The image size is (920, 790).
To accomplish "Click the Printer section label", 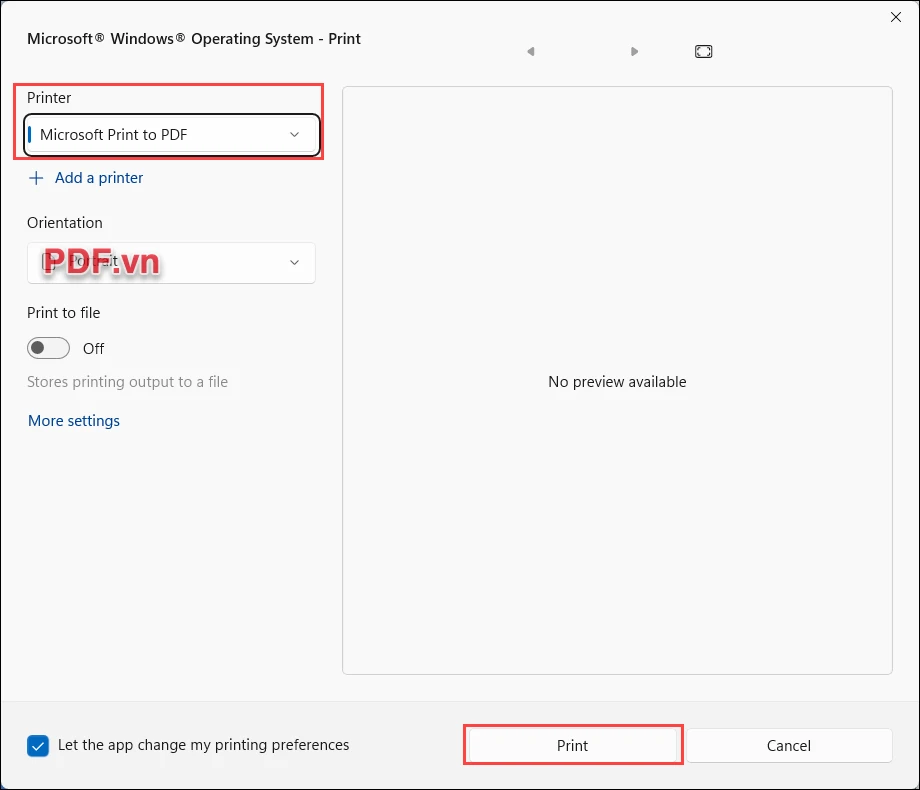I will [49, 97].
